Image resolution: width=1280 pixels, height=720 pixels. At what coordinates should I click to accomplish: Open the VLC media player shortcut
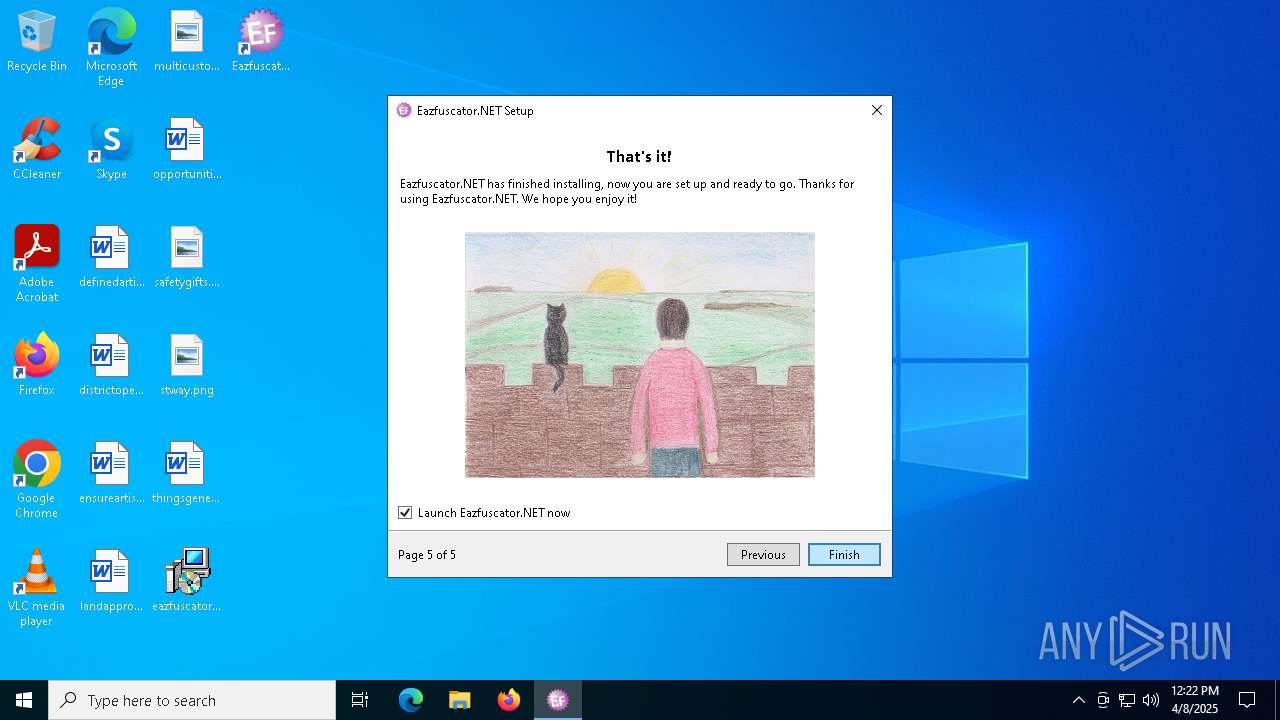[37, 588]
